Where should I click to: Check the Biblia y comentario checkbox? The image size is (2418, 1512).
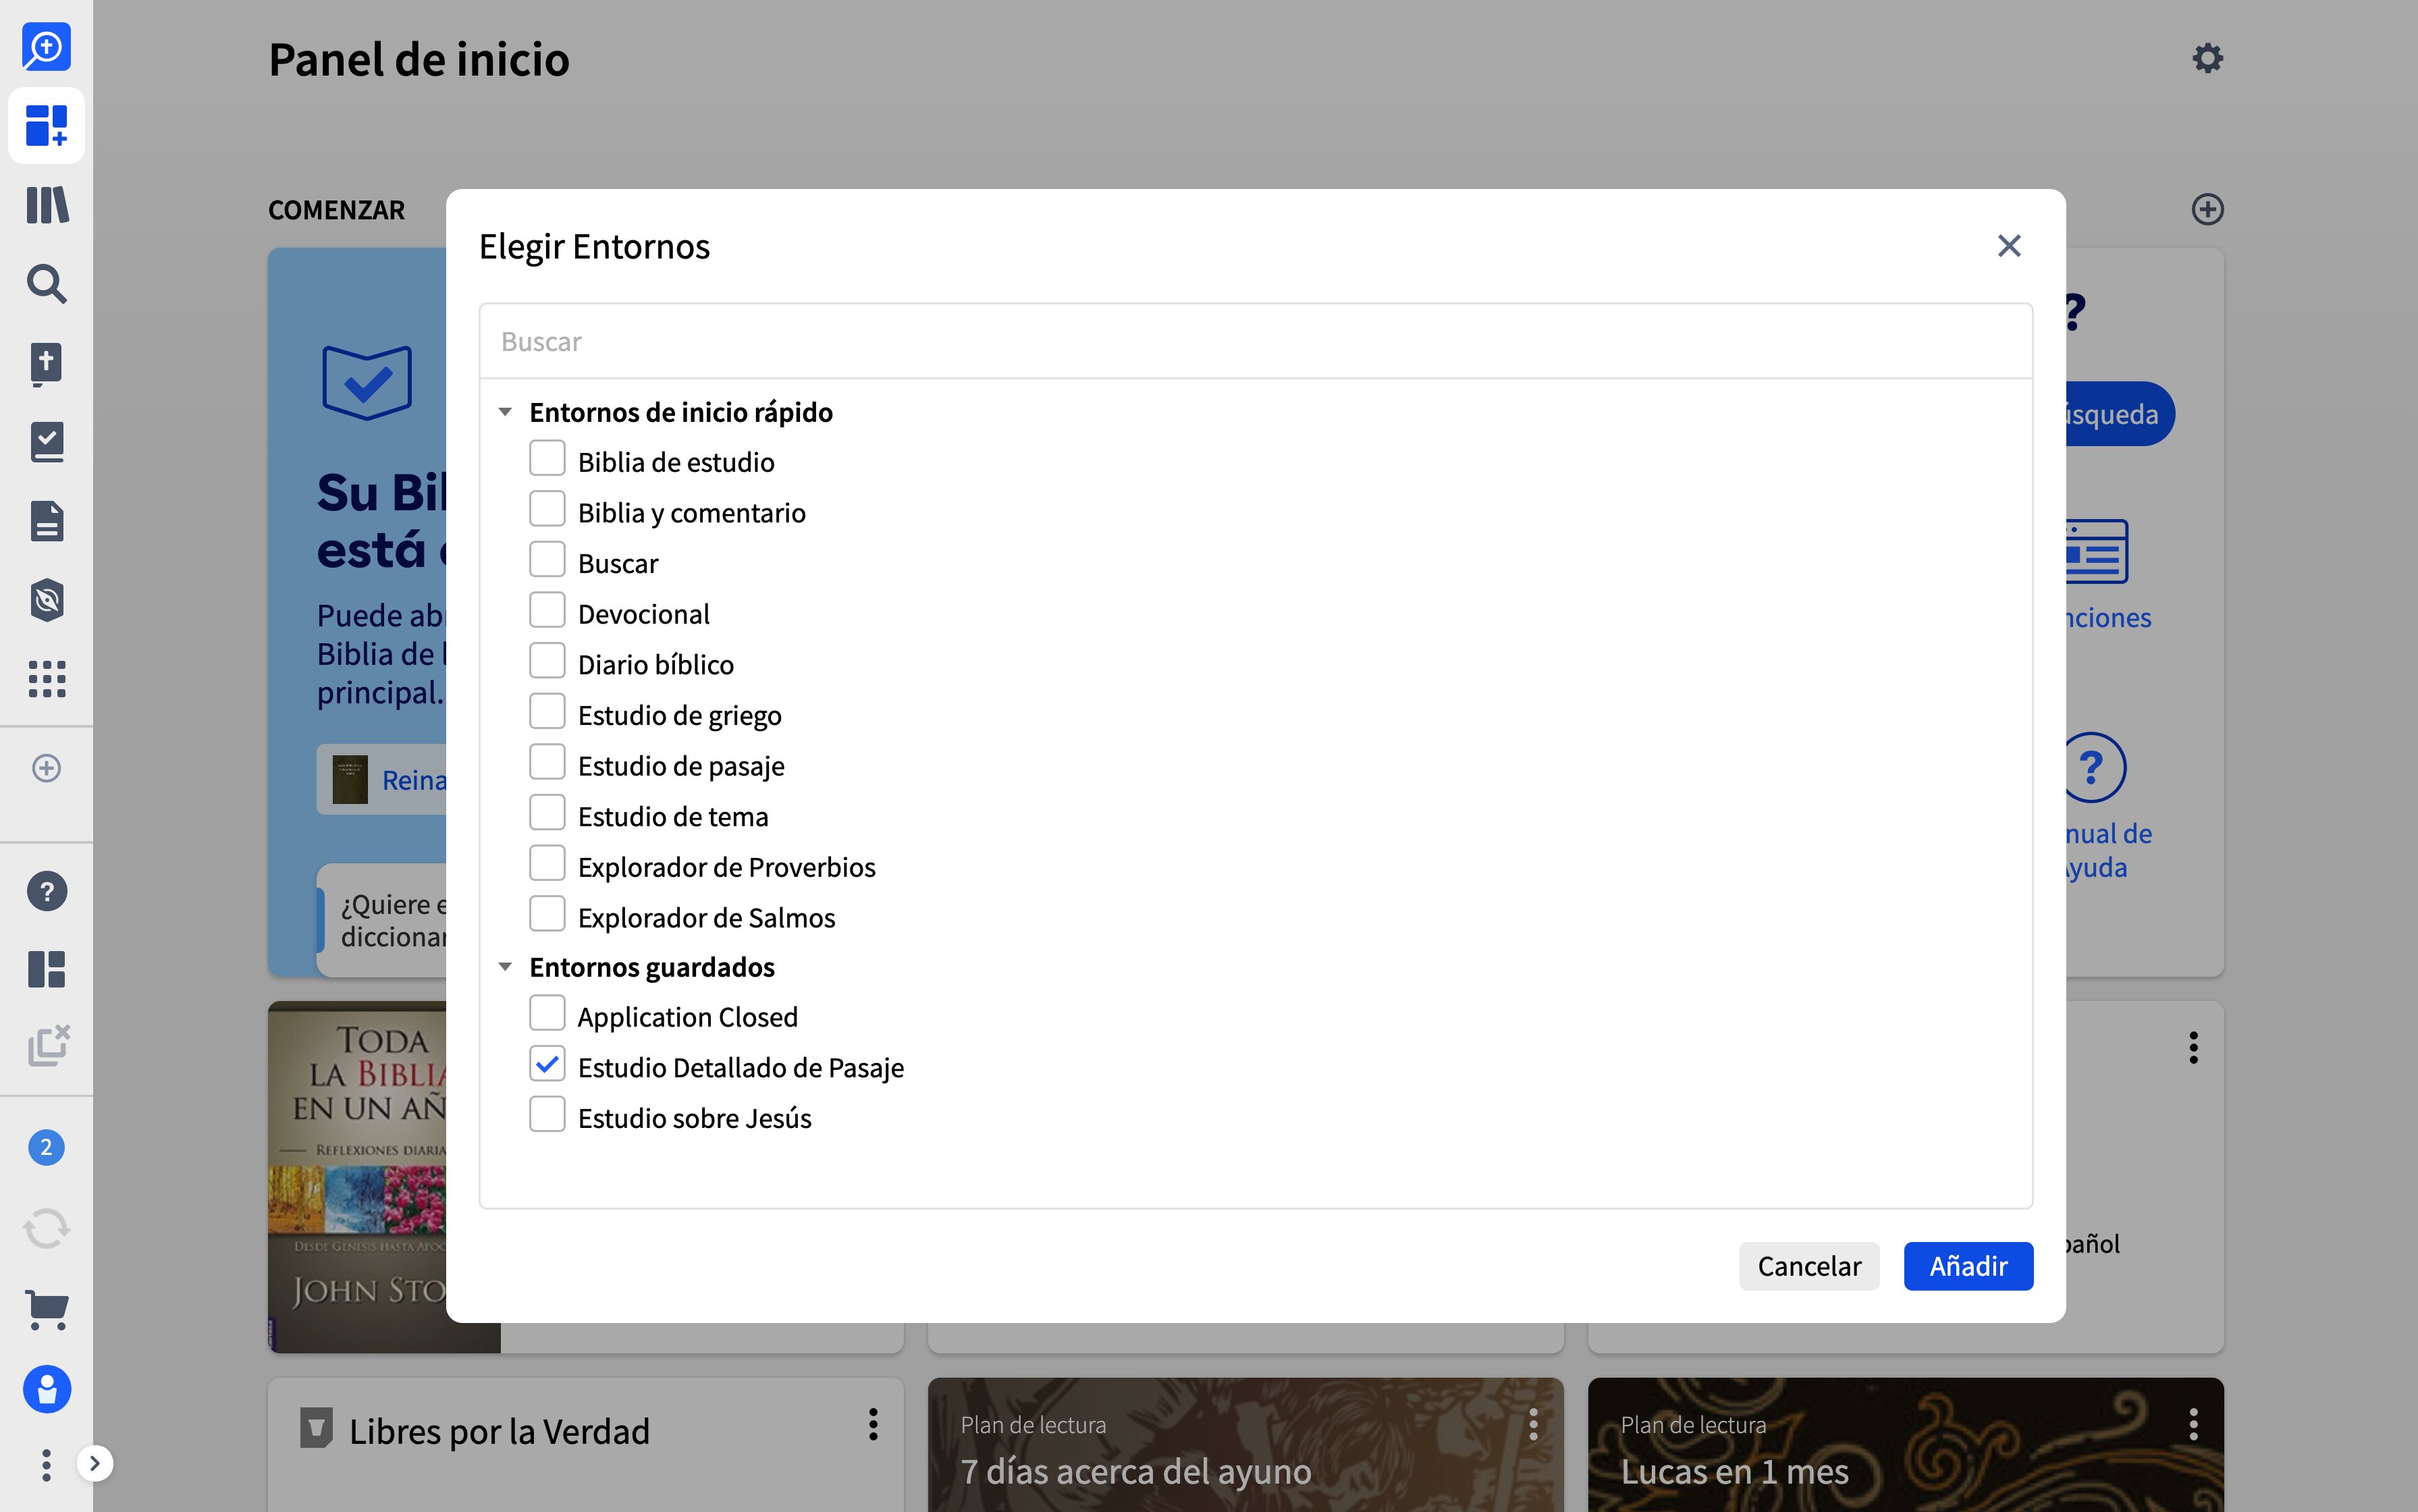tap(547, 509)
